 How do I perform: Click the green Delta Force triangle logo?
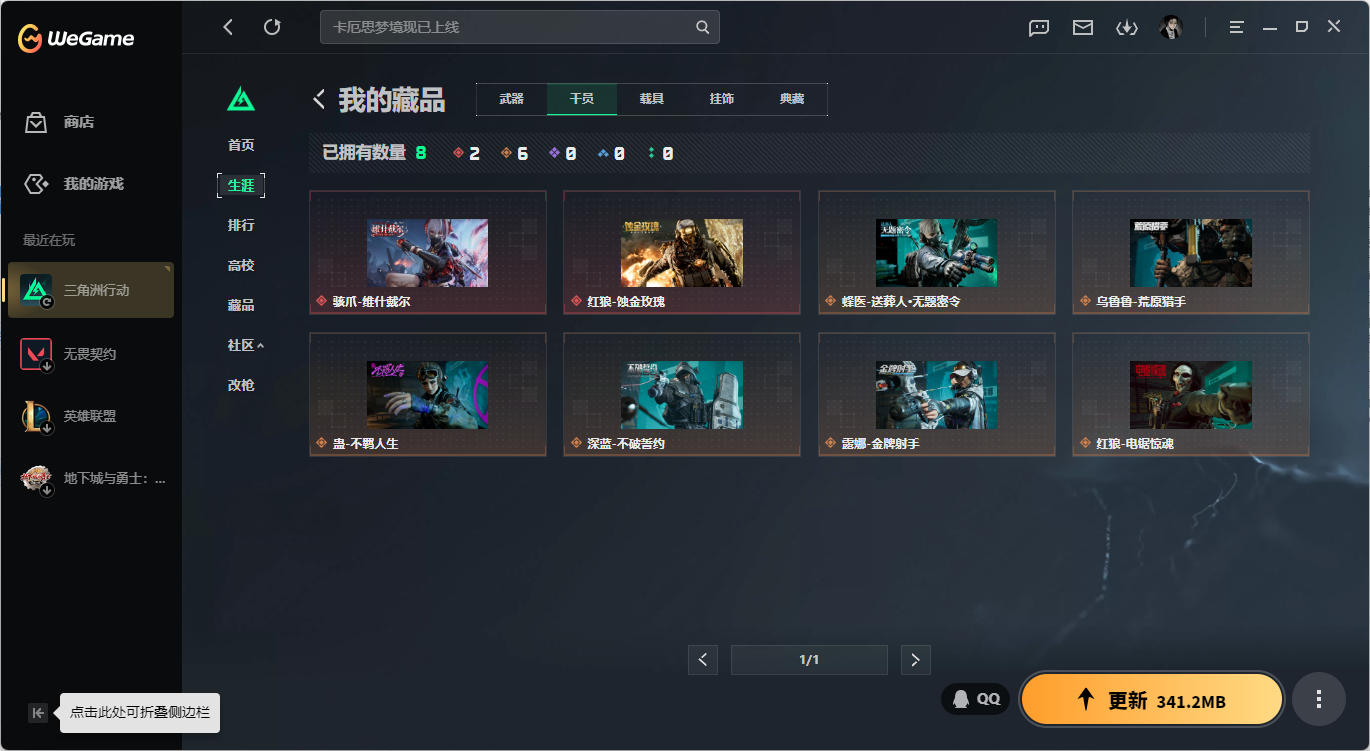pyautogui.click(x=241, y=99)
